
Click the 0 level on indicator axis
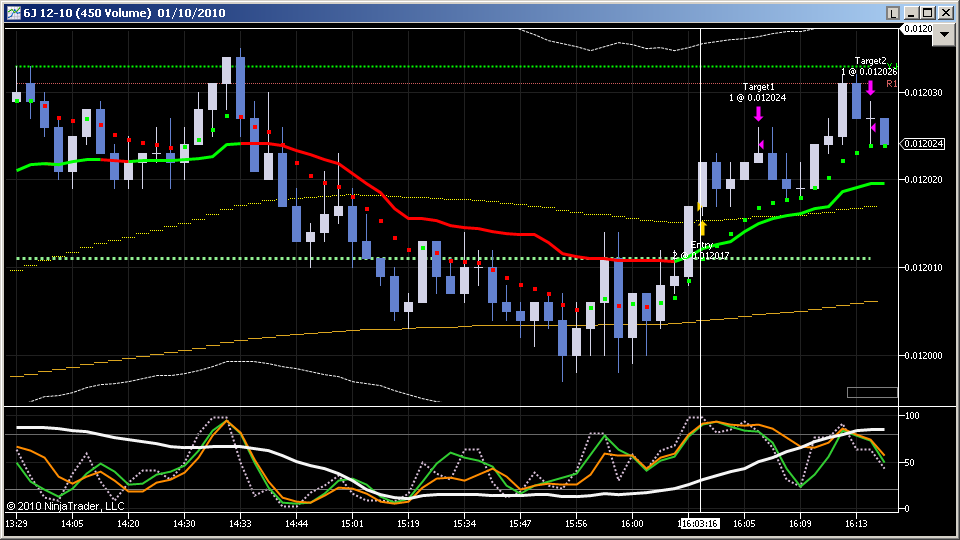click(x=907, y=508)
